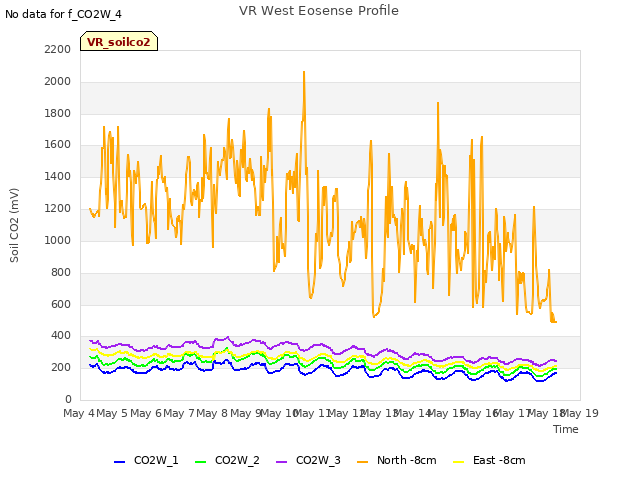This screenshot has height=480, width=640.
Task: Click the yellow East -8cm legend swatch
Action: [x=458, y=462]
